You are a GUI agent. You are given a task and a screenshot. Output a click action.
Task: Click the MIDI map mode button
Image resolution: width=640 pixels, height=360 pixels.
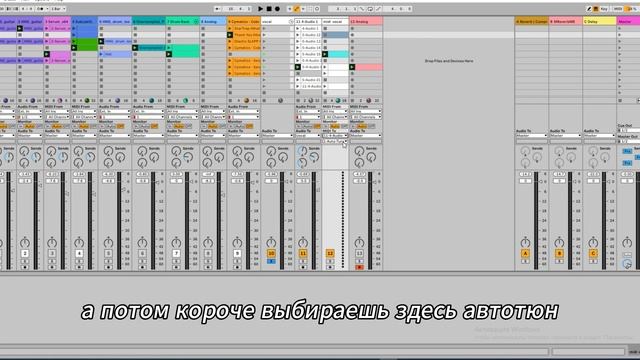(x=618, y=9)
